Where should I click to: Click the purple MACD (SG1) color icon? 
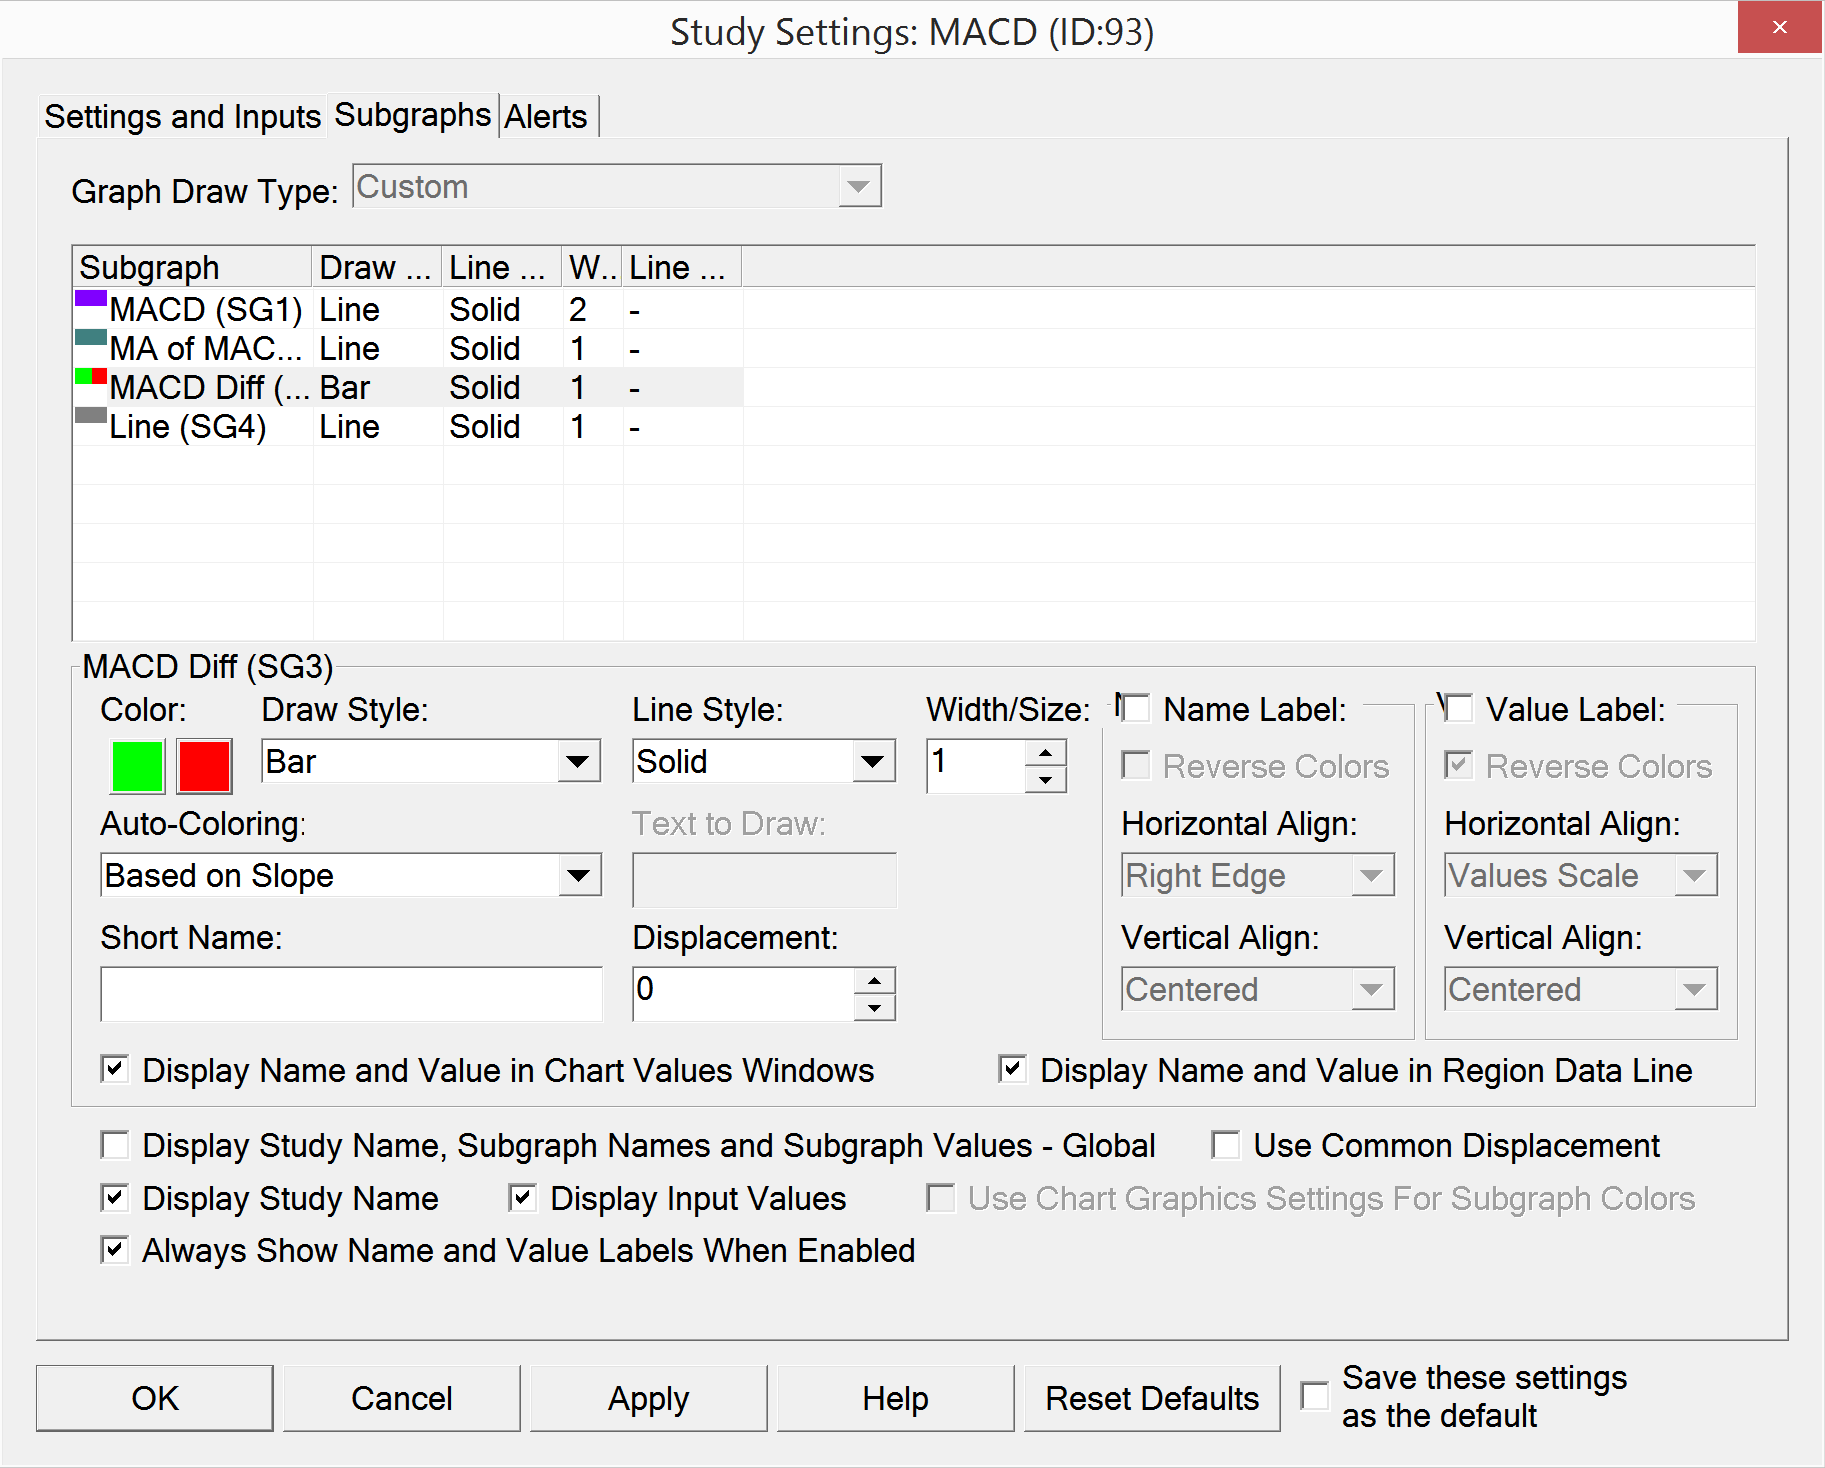[x=91, y=299]
